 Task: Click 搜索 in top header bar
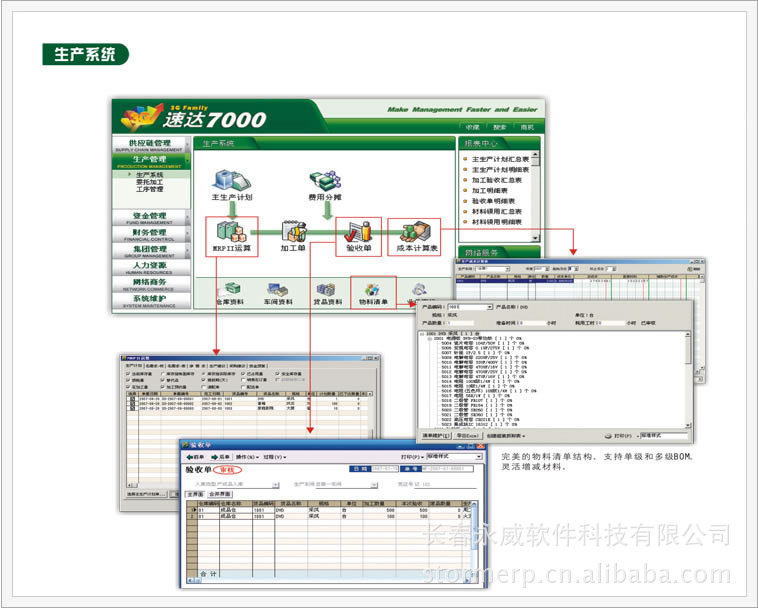point(499,127)
